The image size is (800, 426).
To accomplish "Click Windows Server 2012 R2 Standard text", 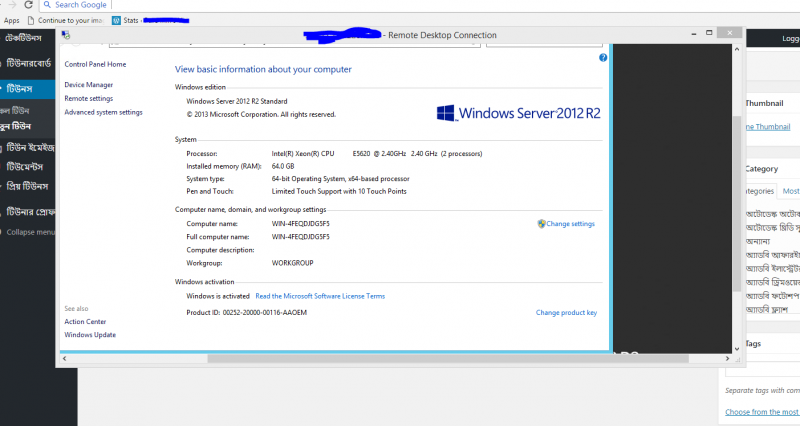I will pyautogui.click(x=237, y=101).
